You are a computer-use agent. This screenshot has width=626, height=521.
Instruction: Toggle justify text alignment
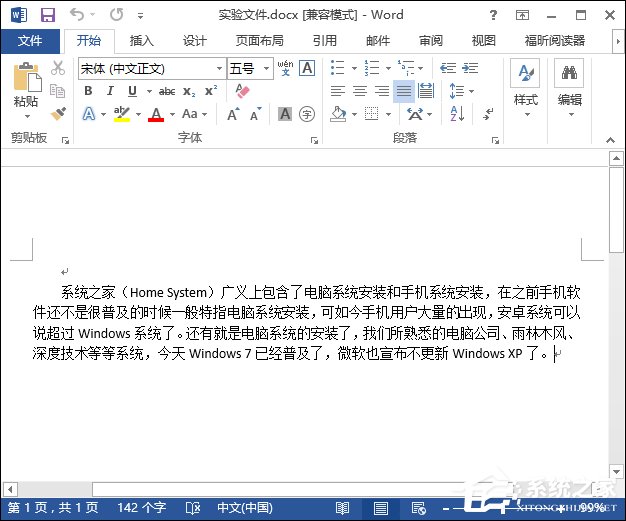[403, 91]
